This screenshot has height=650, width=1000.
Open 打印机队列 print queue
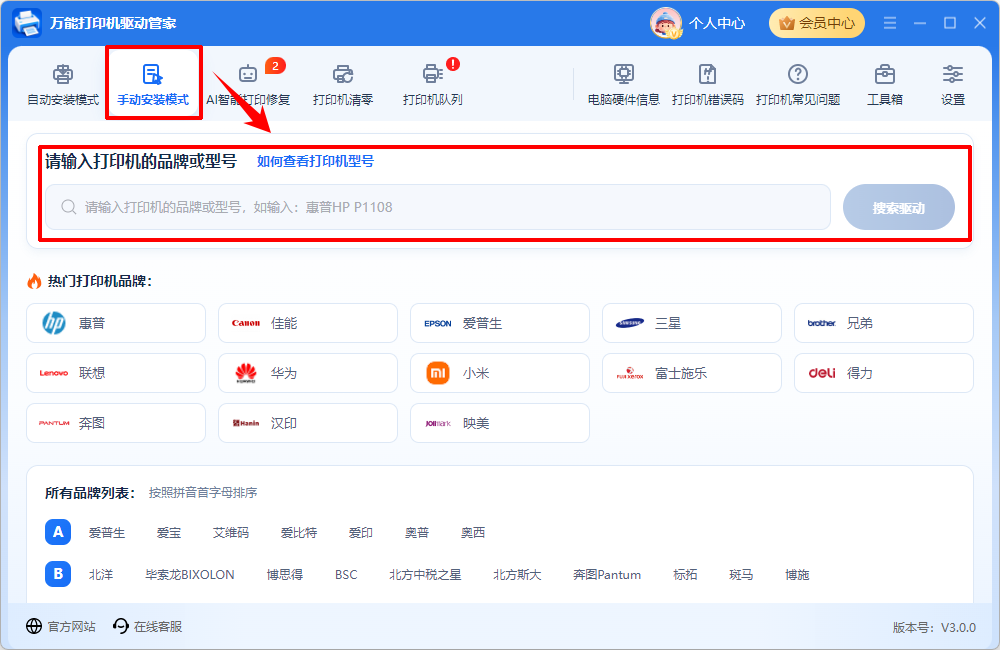pos(432,85)
